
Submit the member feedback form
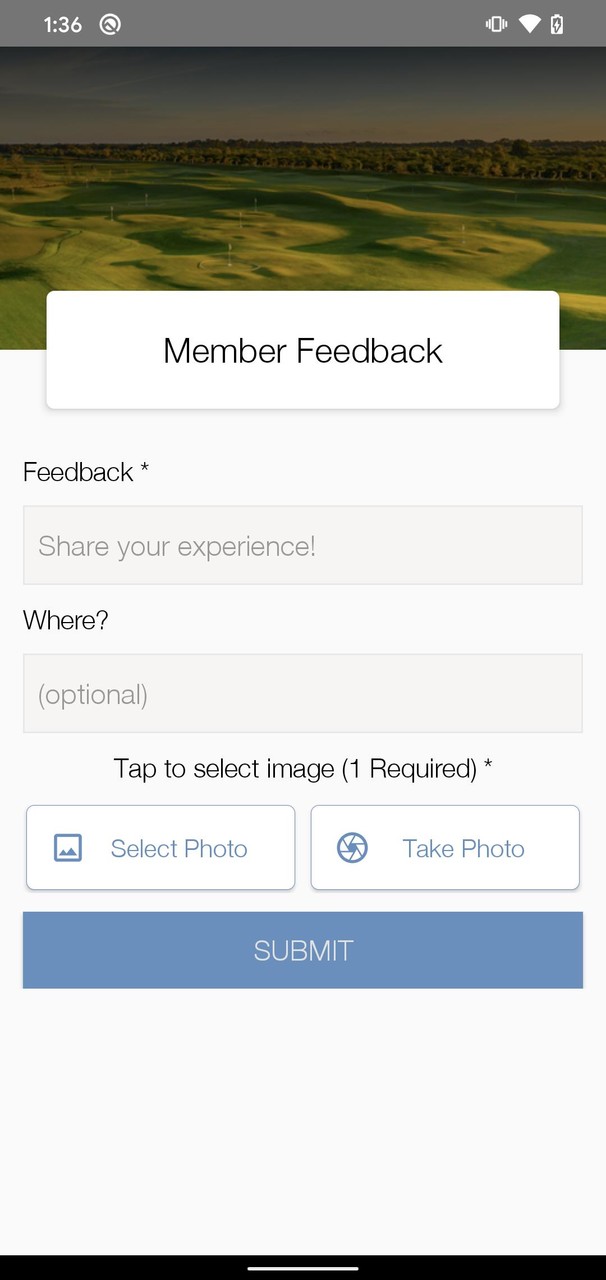(x=303, y=950)
